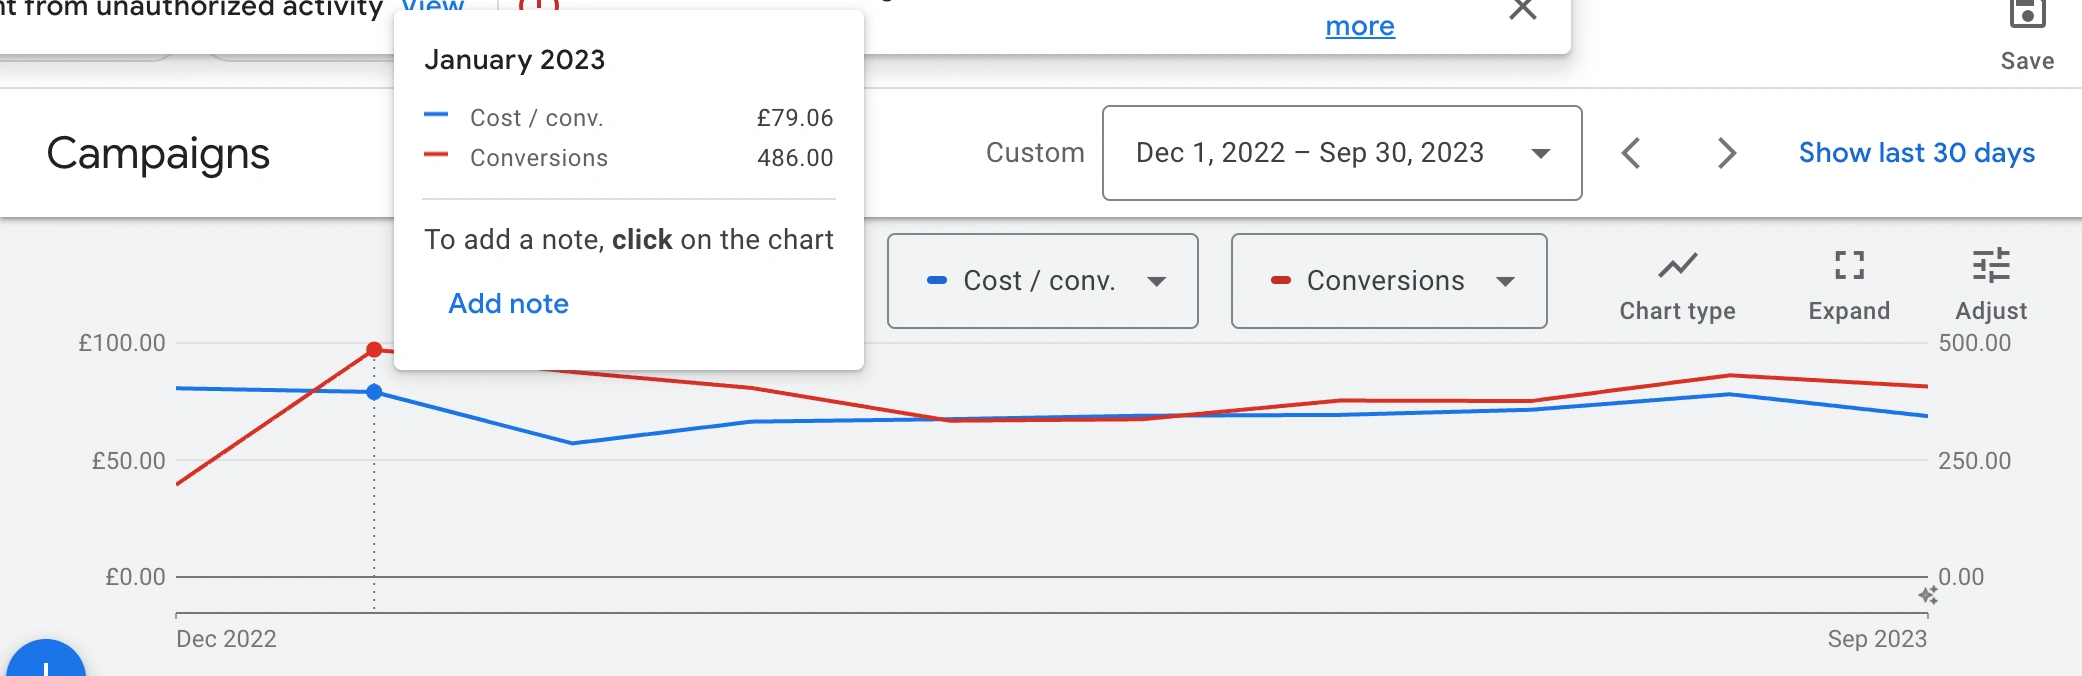Dismiss the notification banner with the X
This screenshot has width=2082, height=676.
pyautogui.click(x=1522, y=10)
